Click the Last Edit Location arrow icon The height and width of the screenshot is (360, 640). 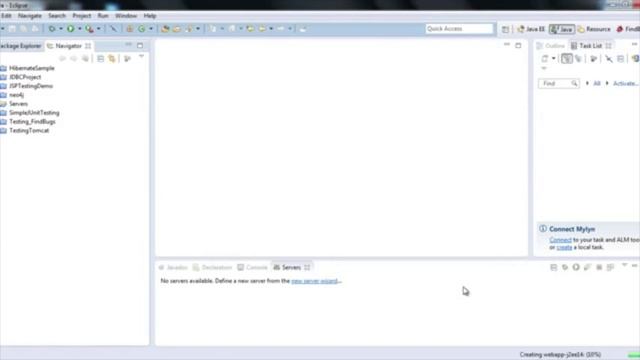(250, 29)
